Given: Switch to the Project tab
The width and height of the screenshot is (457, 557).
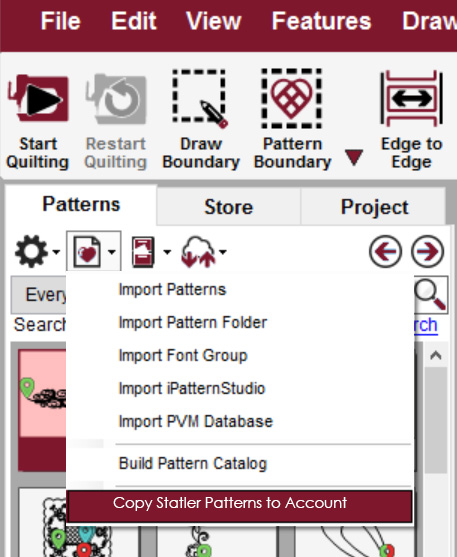Looking at the screenshot, I should click(x=374, y=207).
